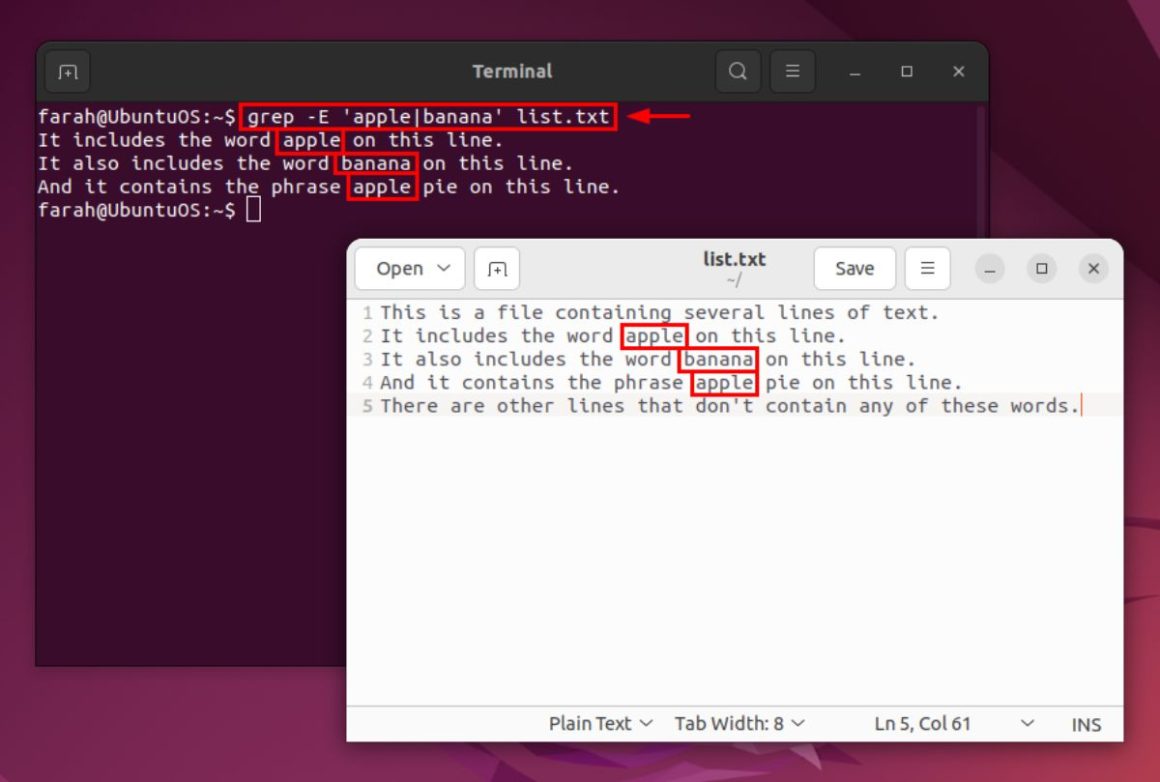Open the Tab Width: 8 dropdown
Screen dimensions: 1160x782
coord(741,723)
